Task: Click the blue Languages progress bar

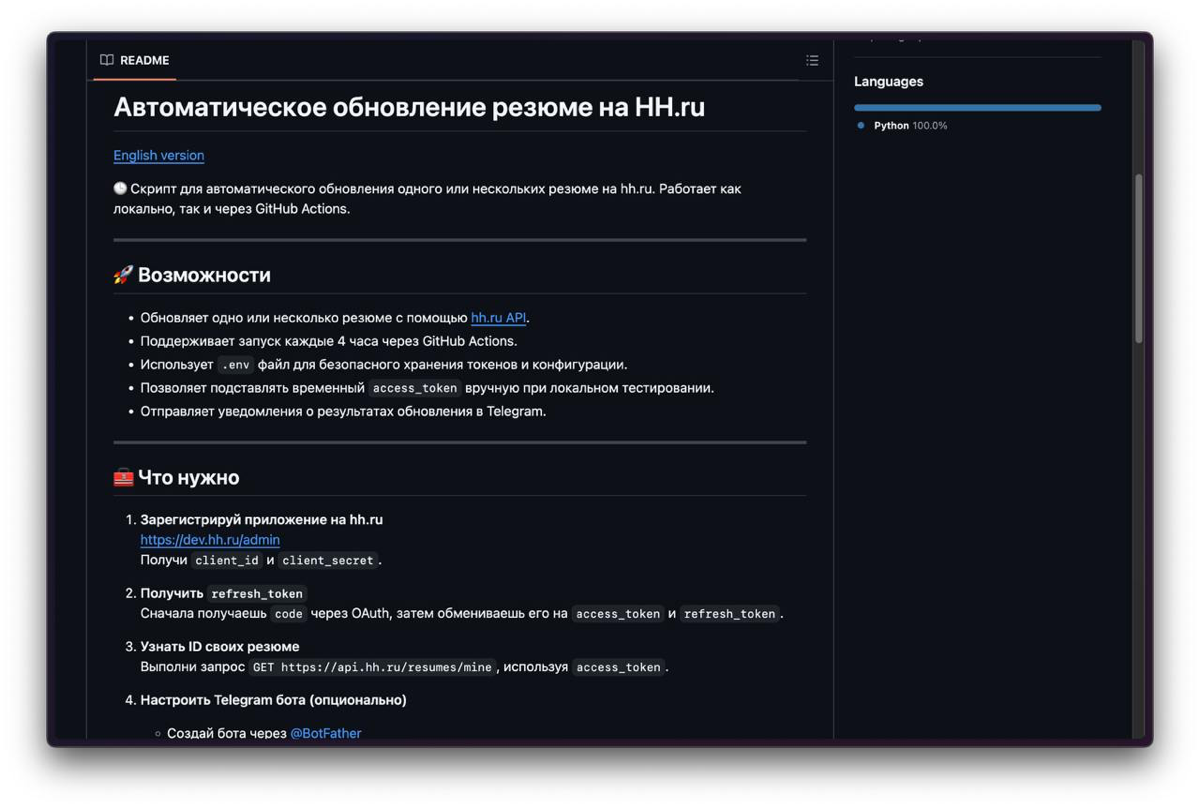Action: (977, 107)
